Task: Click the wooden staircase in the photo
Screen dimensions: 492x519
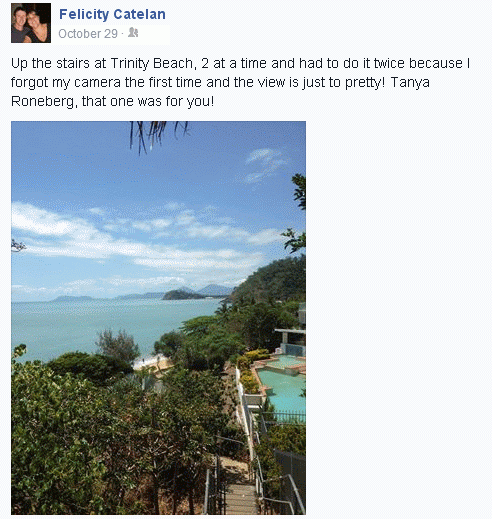Action: [x=240, y=495]
